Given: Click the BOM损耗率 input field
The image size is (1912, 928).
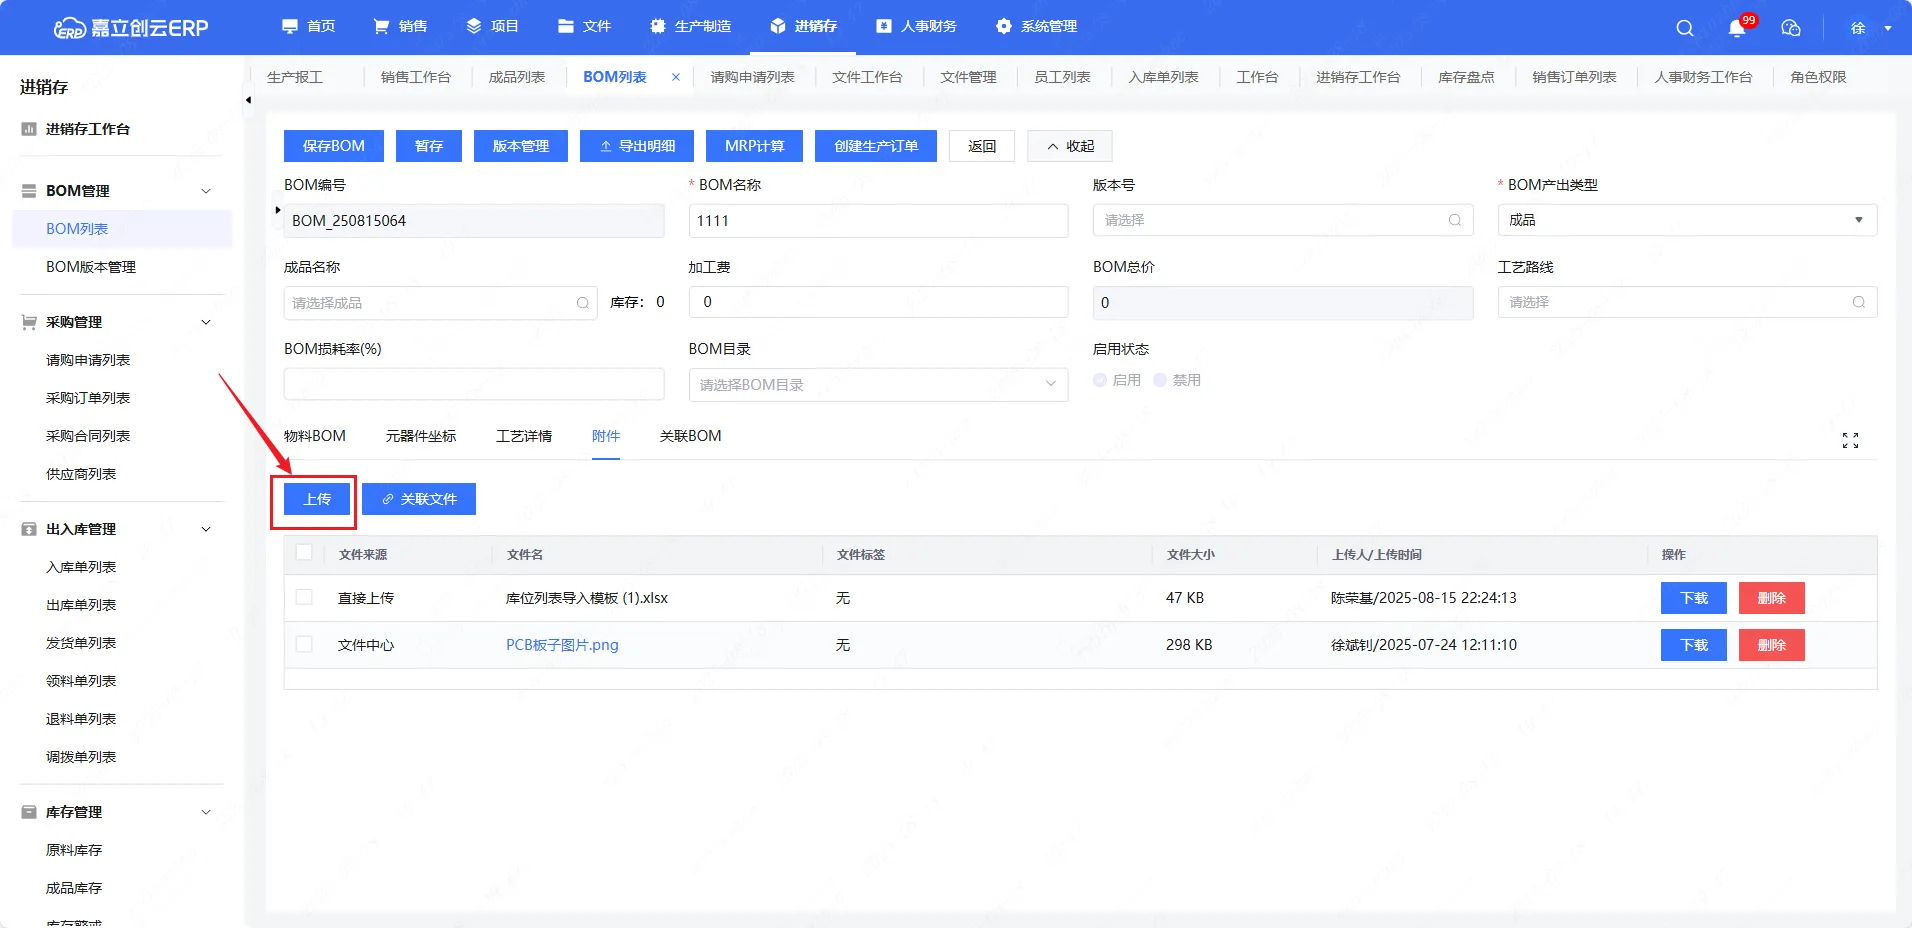Looking at the screenshot, I should [x=473, y=385].
